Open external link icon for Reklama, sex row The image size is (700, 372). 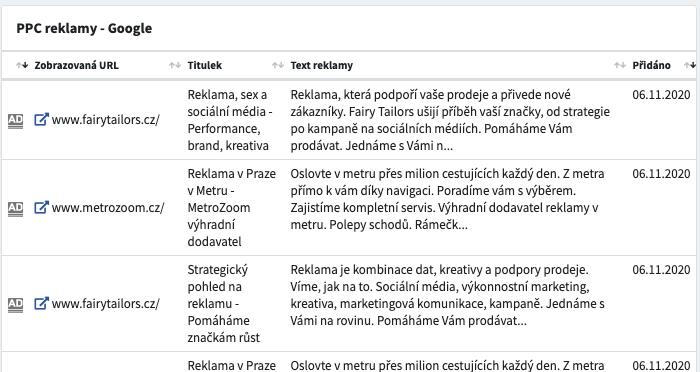[41, 120]
